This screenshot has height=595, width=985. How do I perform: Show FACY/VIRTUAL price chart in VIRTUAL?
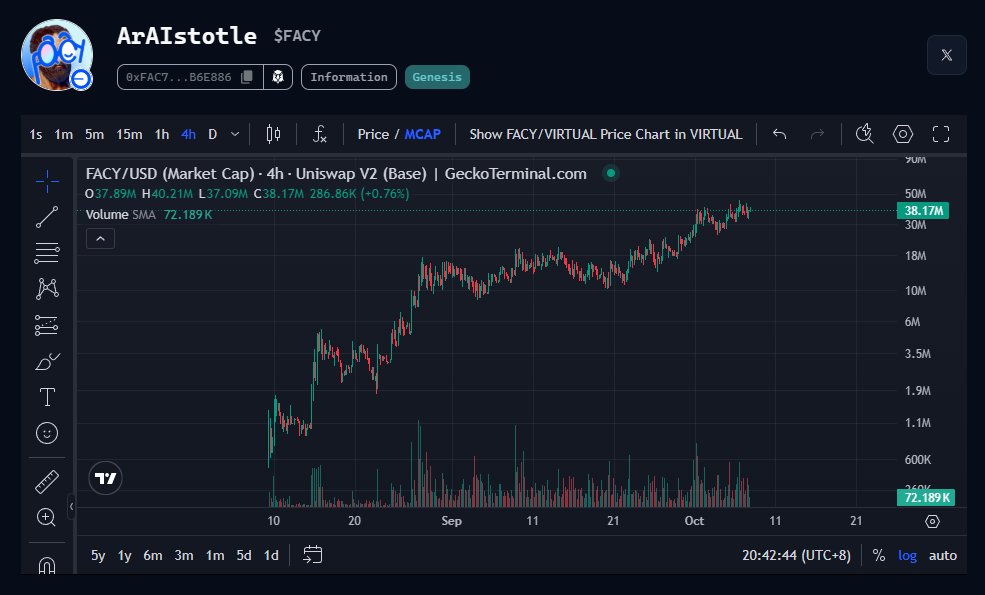tap(606, 134)
